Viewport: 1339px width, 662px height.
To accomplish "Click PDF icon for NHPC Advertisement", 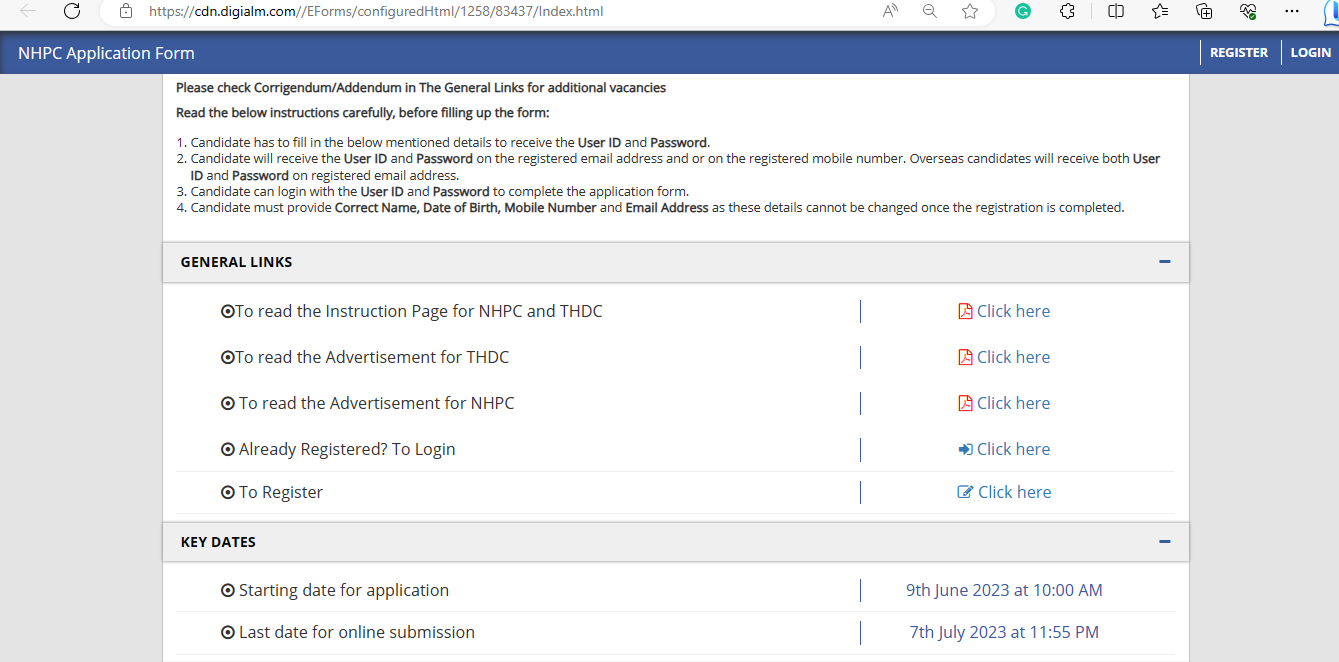I will tap(965, 403).
